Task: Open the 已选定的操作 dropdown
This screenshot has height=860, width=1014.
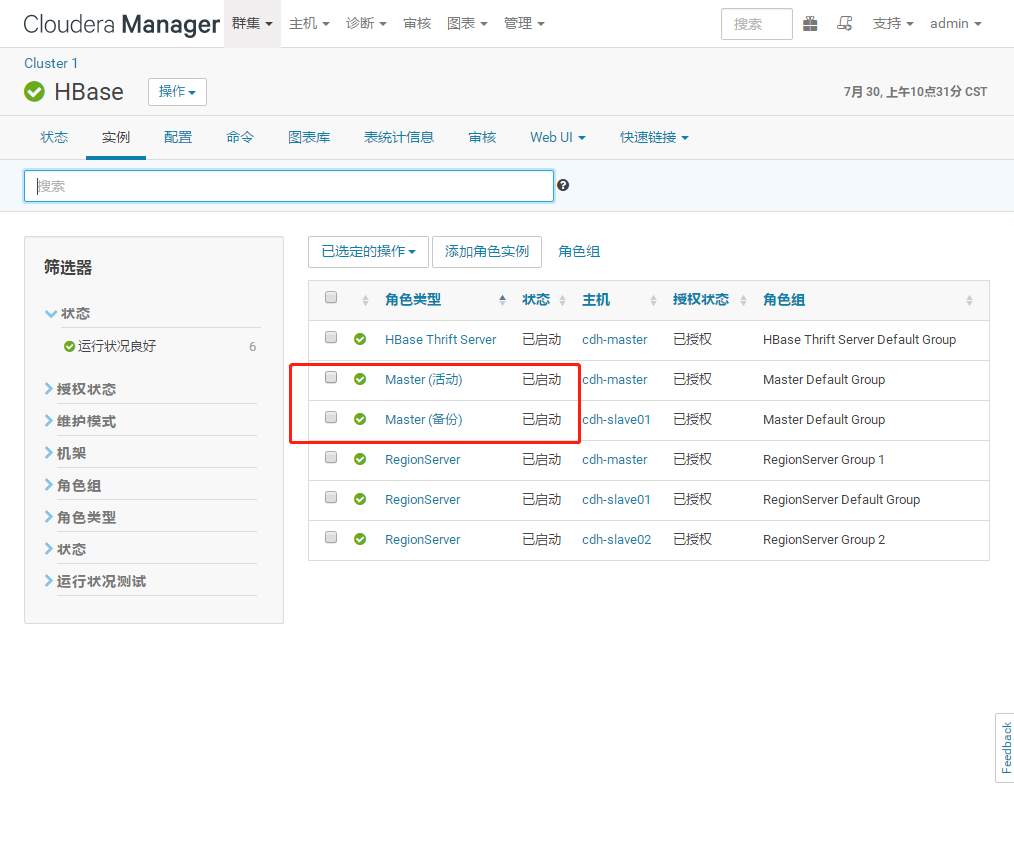Action: [368, 252]
